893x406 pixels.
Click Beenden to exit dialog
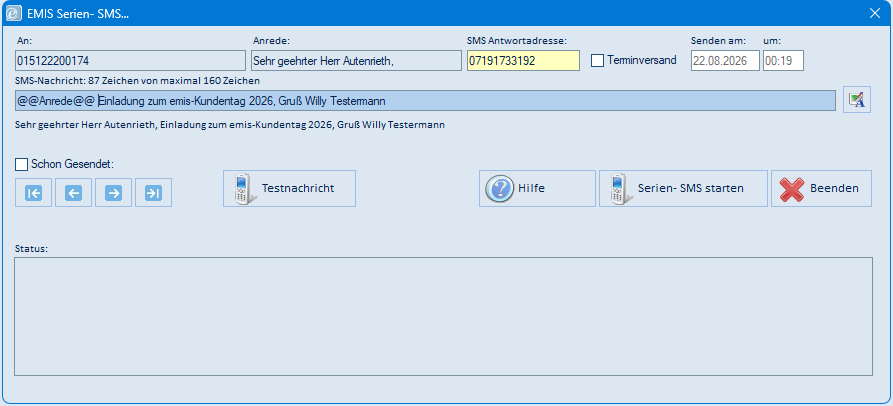coord(821,188)
